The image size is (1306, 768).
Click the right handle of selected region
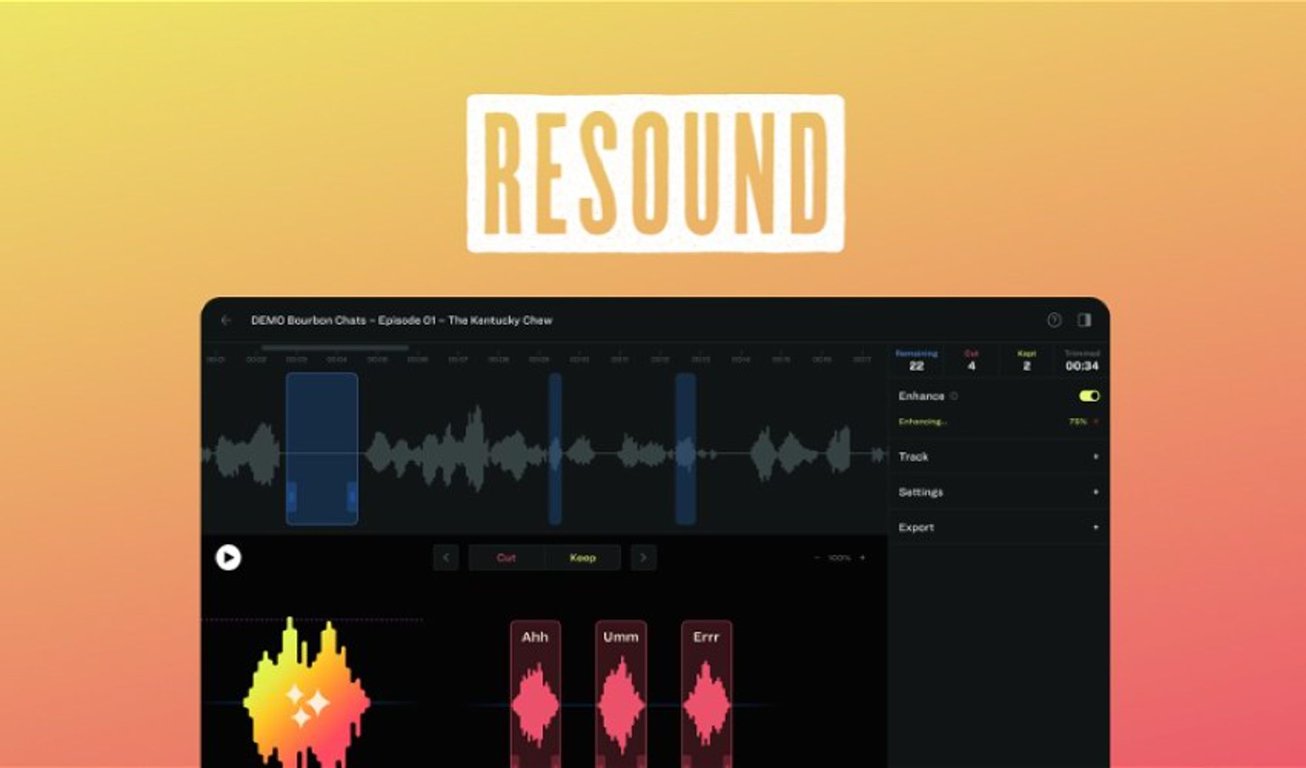pos(352,495)
